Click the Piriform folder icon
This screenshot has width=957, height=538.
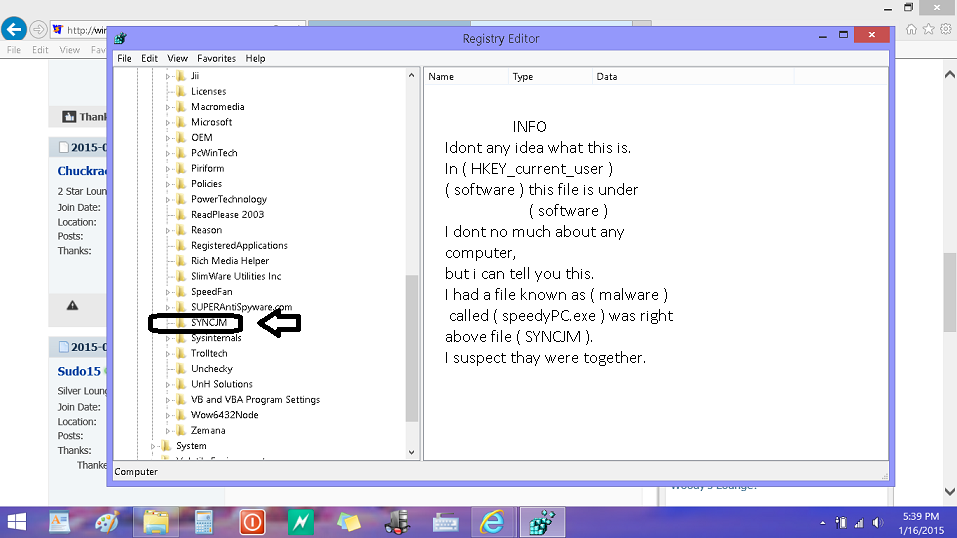[181, 169]
